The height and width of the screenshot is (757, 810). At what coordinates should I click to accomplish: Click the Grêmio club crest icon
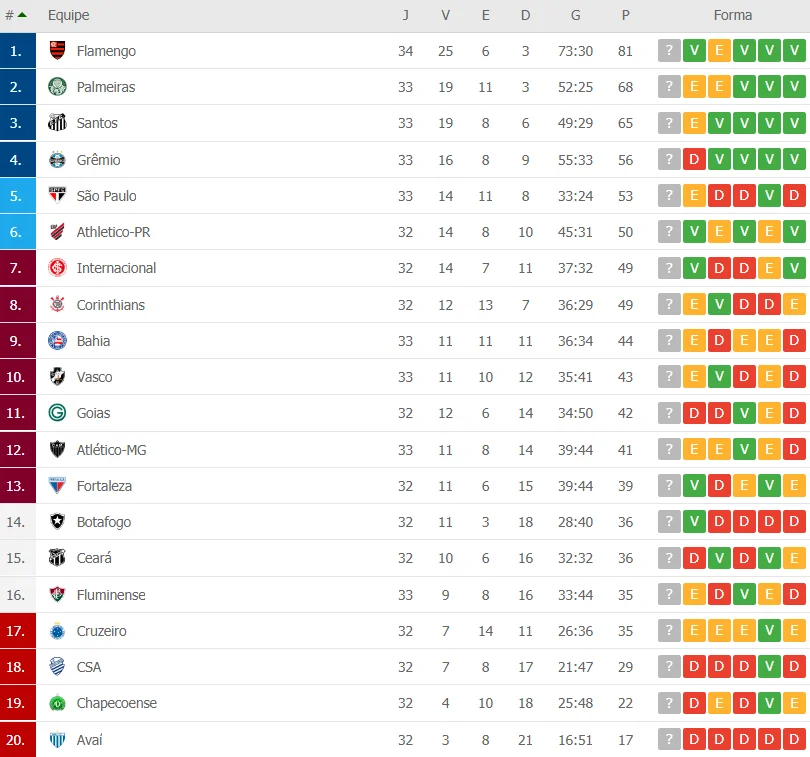57,160
